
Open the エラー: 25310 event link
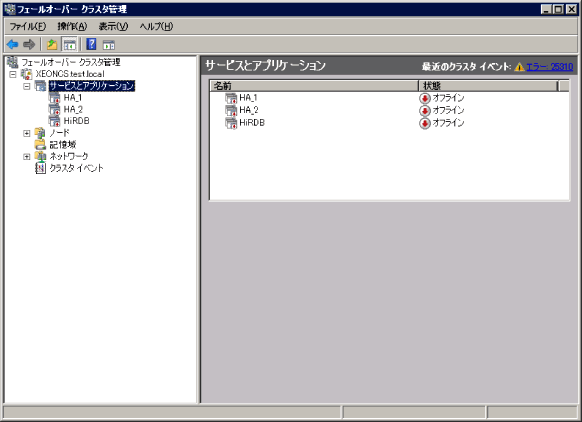coord(550,67)
